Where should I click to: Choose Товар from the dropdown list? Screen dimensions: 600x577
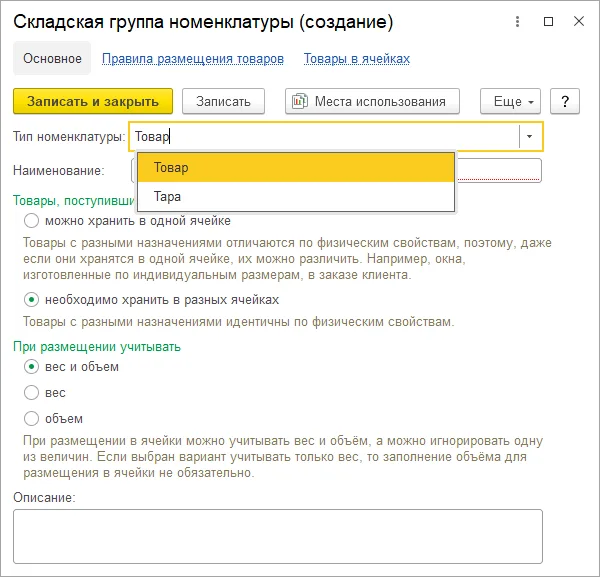click(296, 168)
